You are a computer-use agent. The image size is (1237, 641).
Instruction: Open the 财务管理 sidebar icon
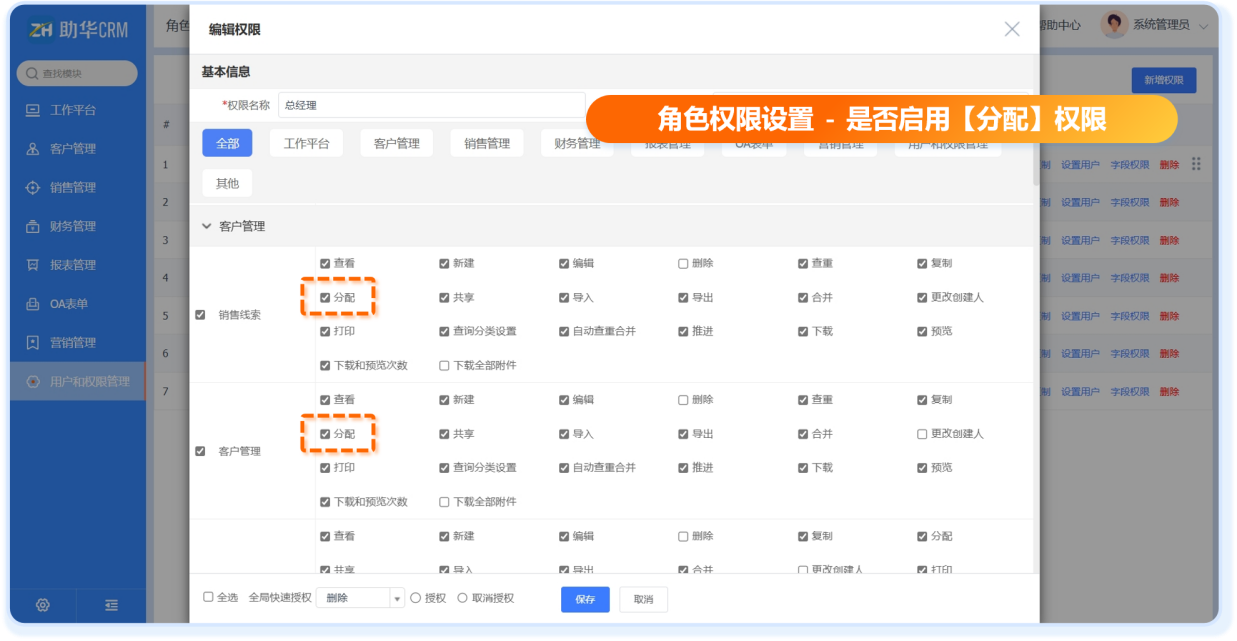pyautogui.click(x=33, y=226)
